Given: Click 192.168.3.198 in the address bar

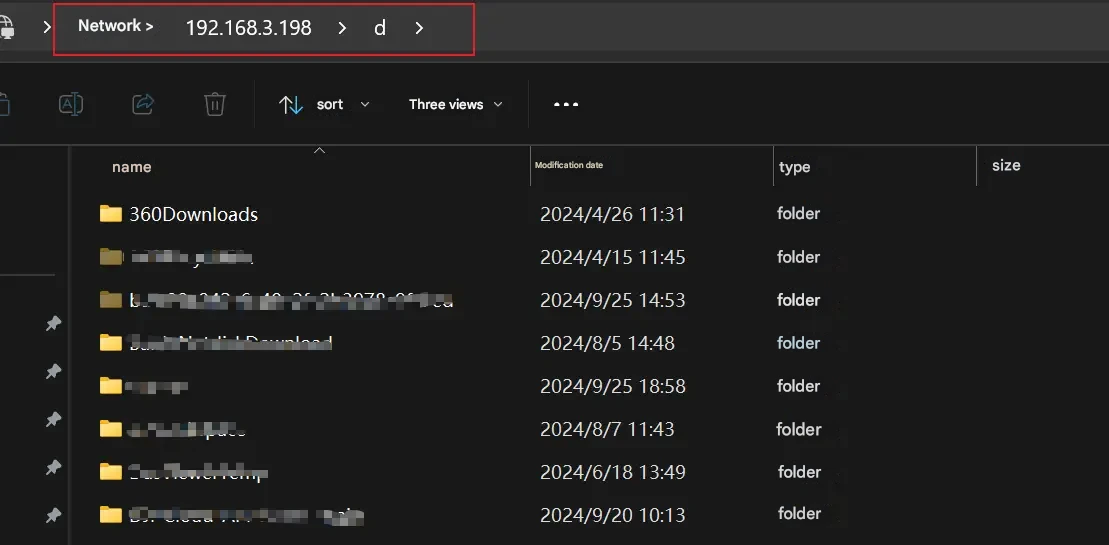Looking at the screenshot, I should click(x=248, y=28).
